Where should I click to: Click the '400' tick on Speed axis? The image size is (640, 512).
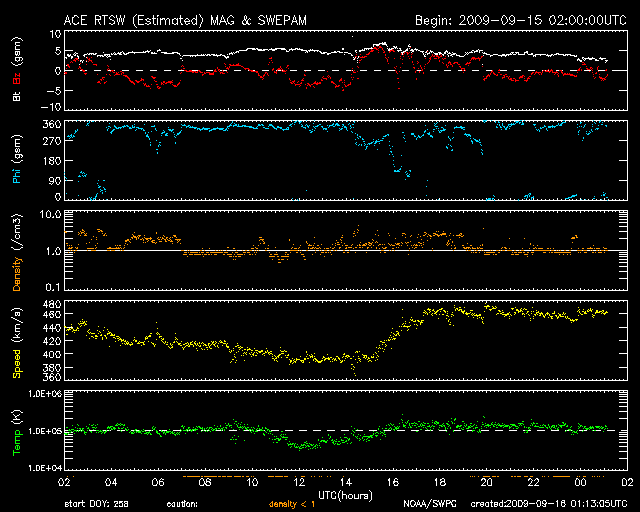click(52, 354)
